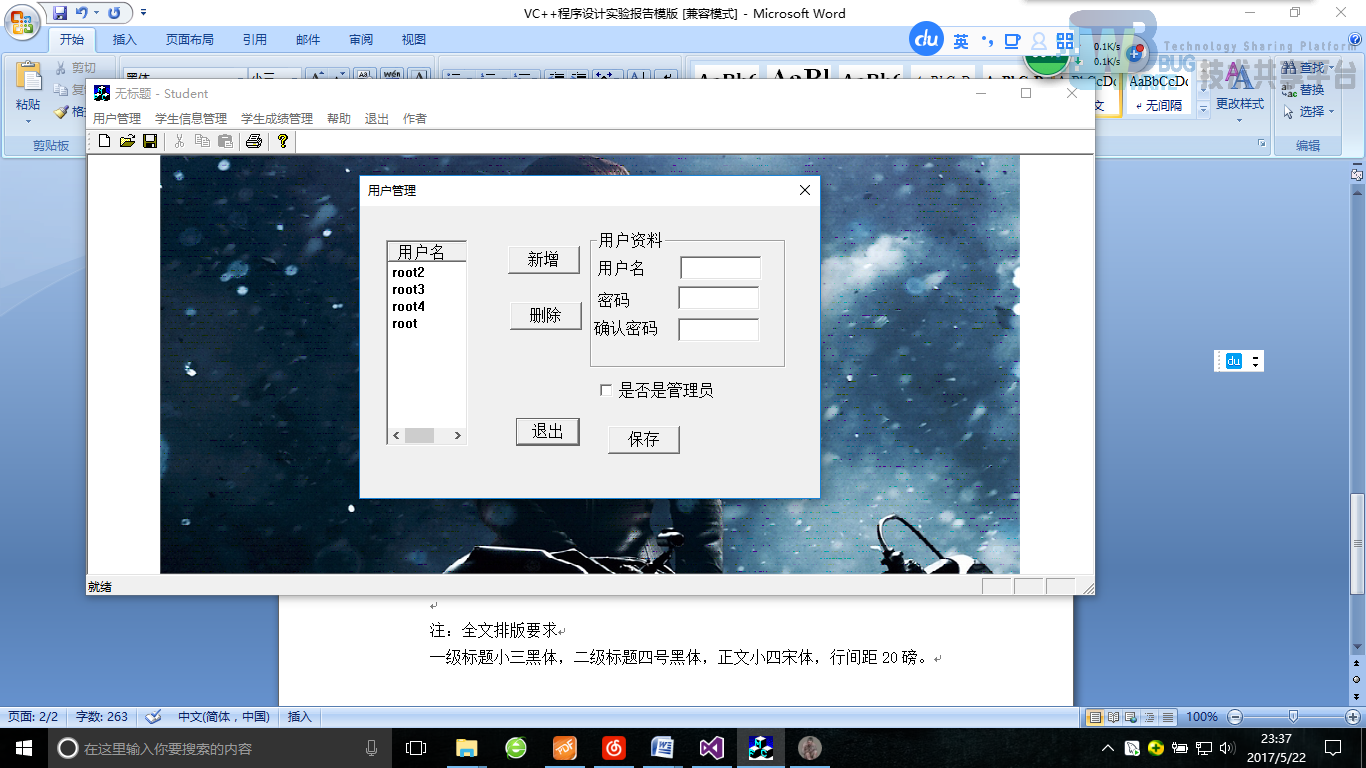This screenshot has height=768, width=1366.
Task: Click the 保存 button
Action: tap(644, 439)
